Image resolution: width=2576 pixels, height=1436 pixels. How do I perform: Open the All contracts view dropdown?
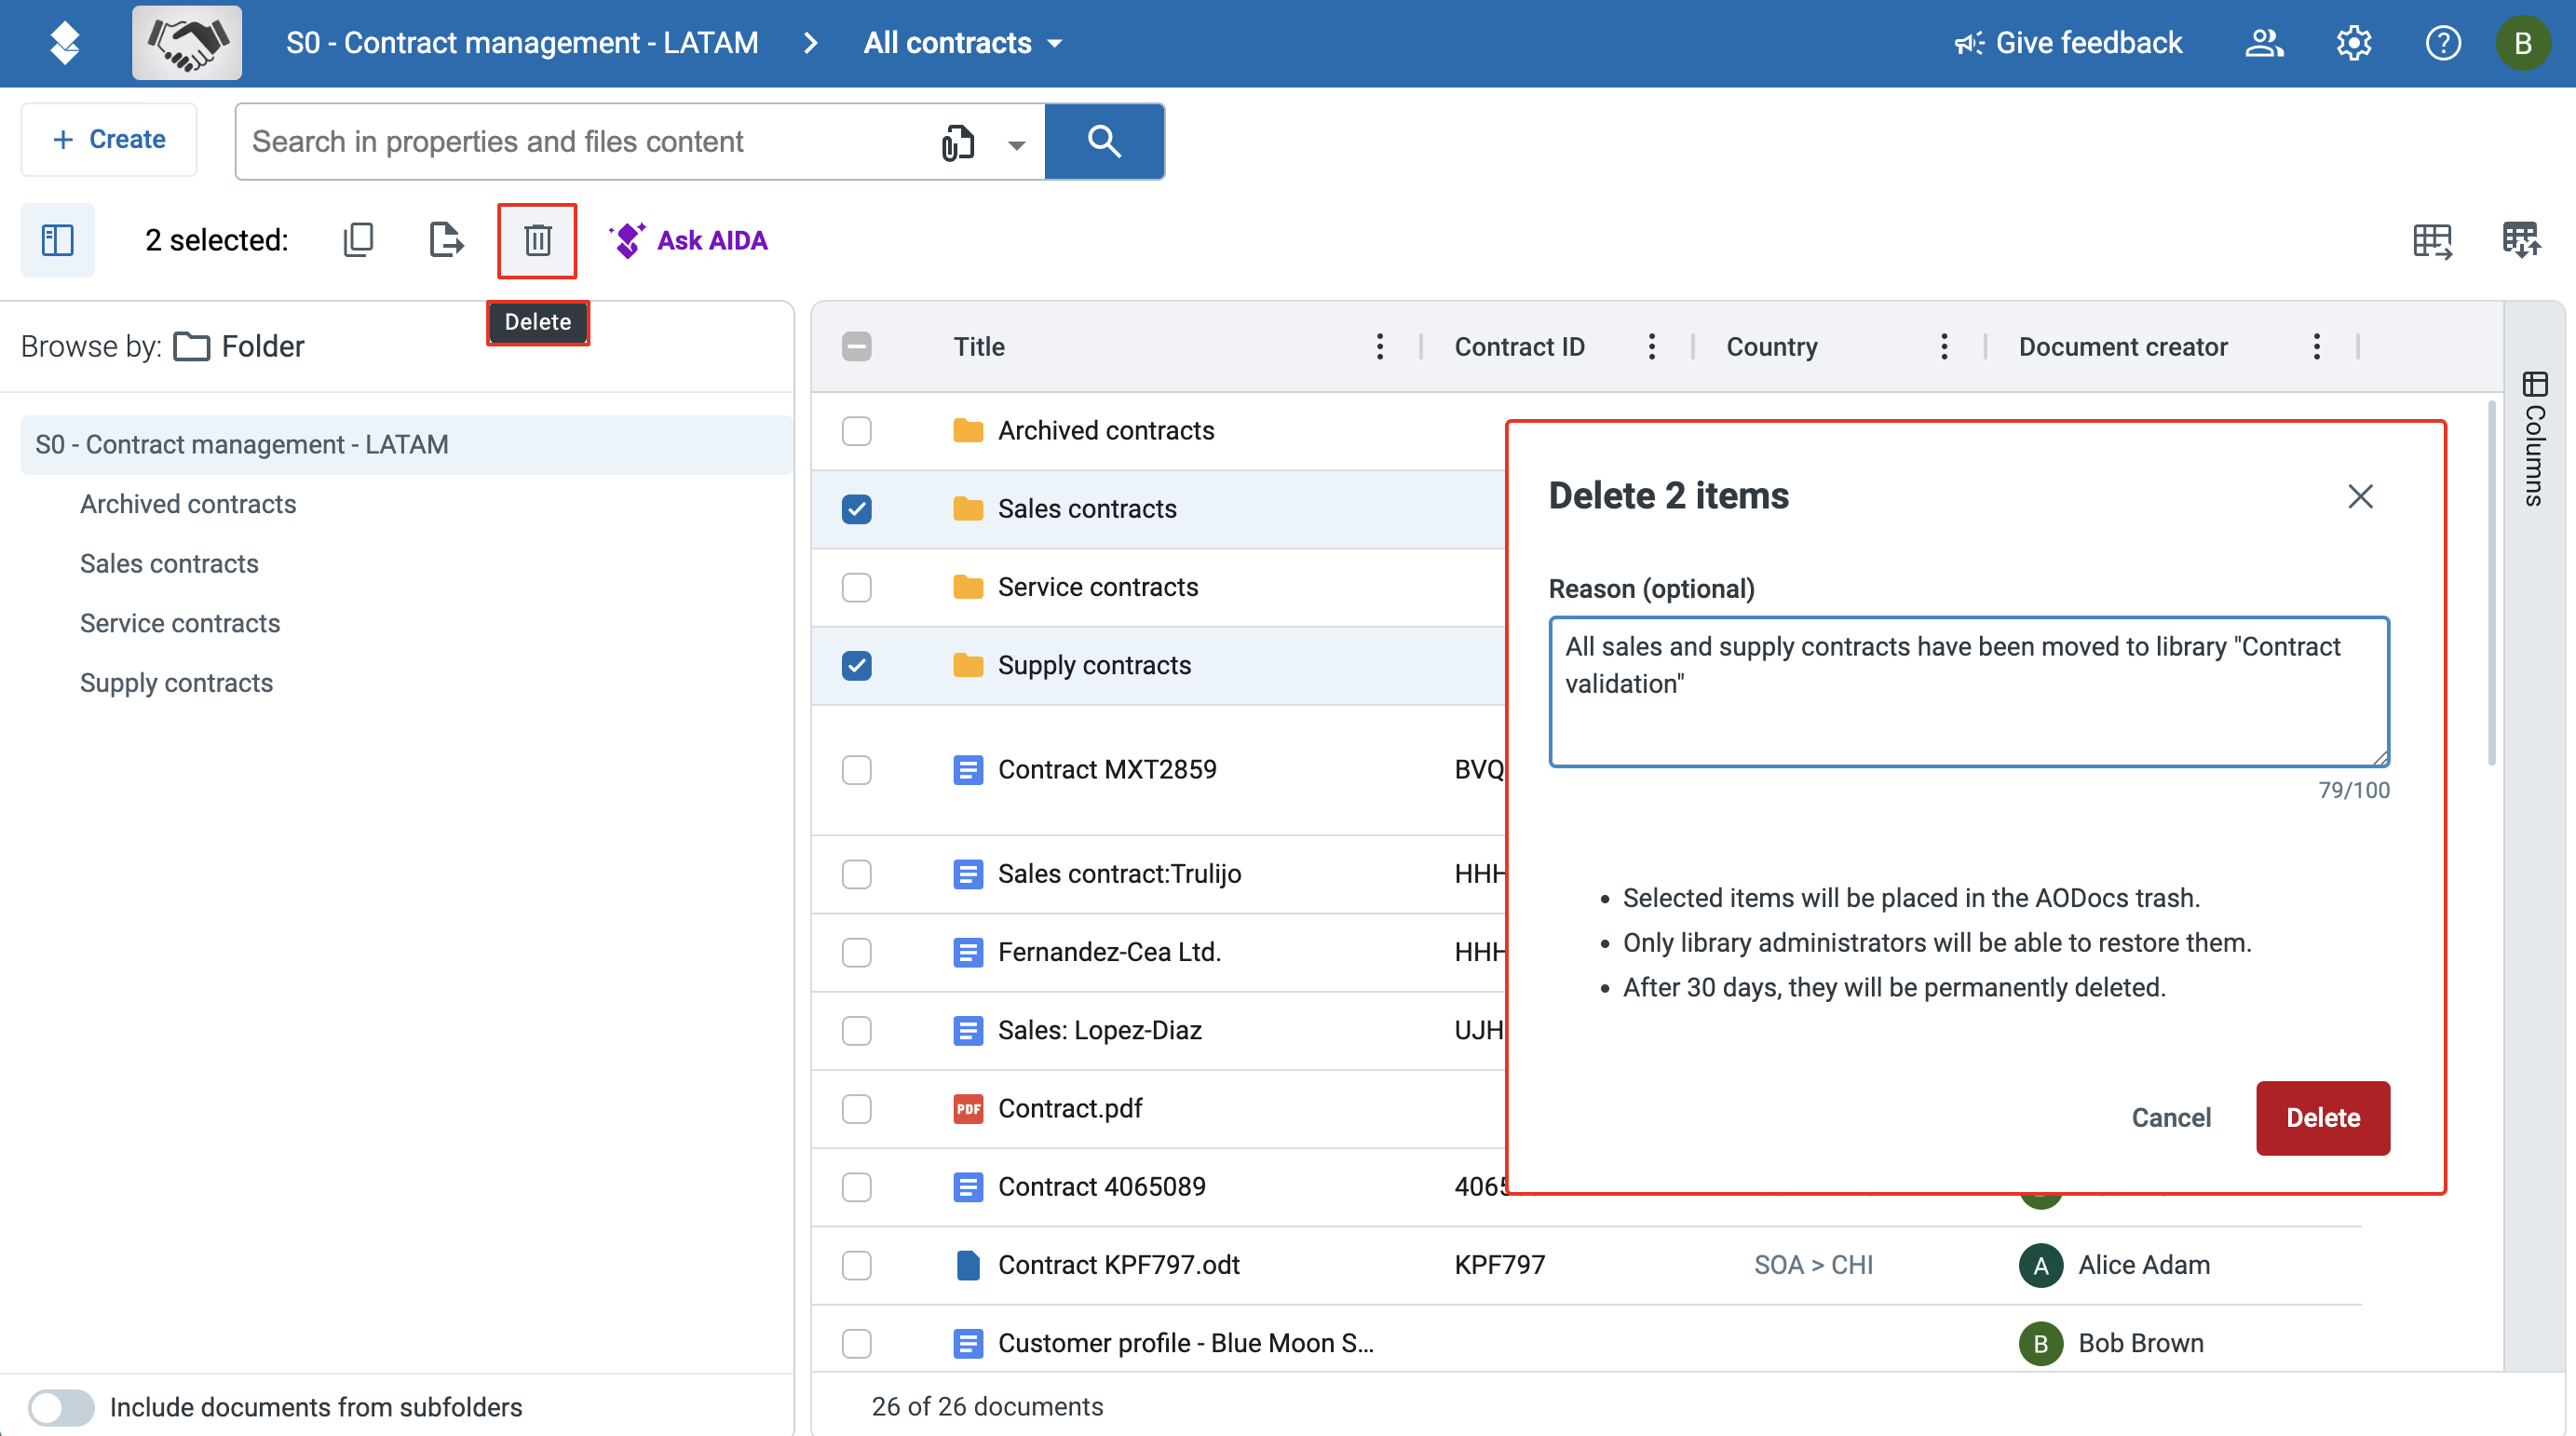click(x=963, y=43)
